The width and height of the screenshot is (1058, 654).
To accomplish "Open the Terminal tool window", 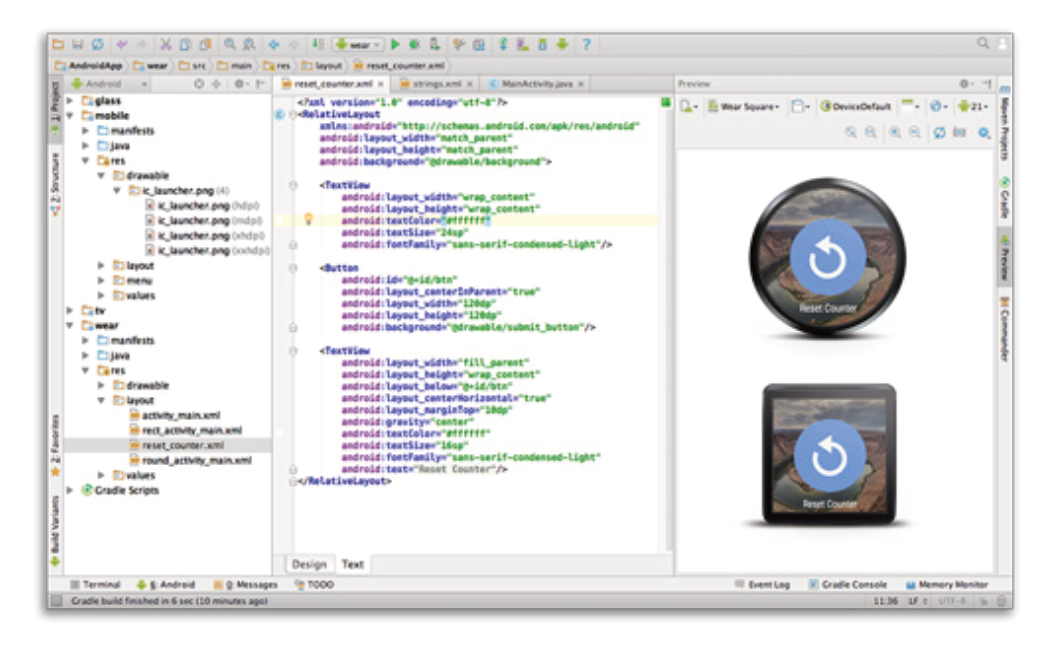I will point(95,584).
